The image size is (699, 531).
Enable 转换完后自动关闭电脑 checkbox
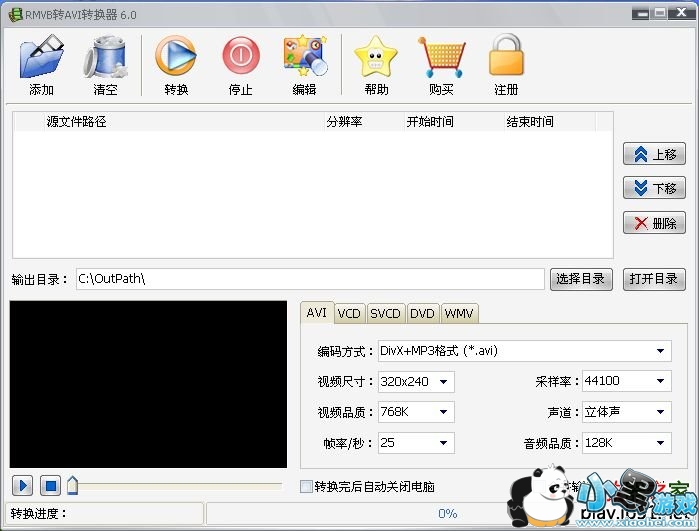306,486
